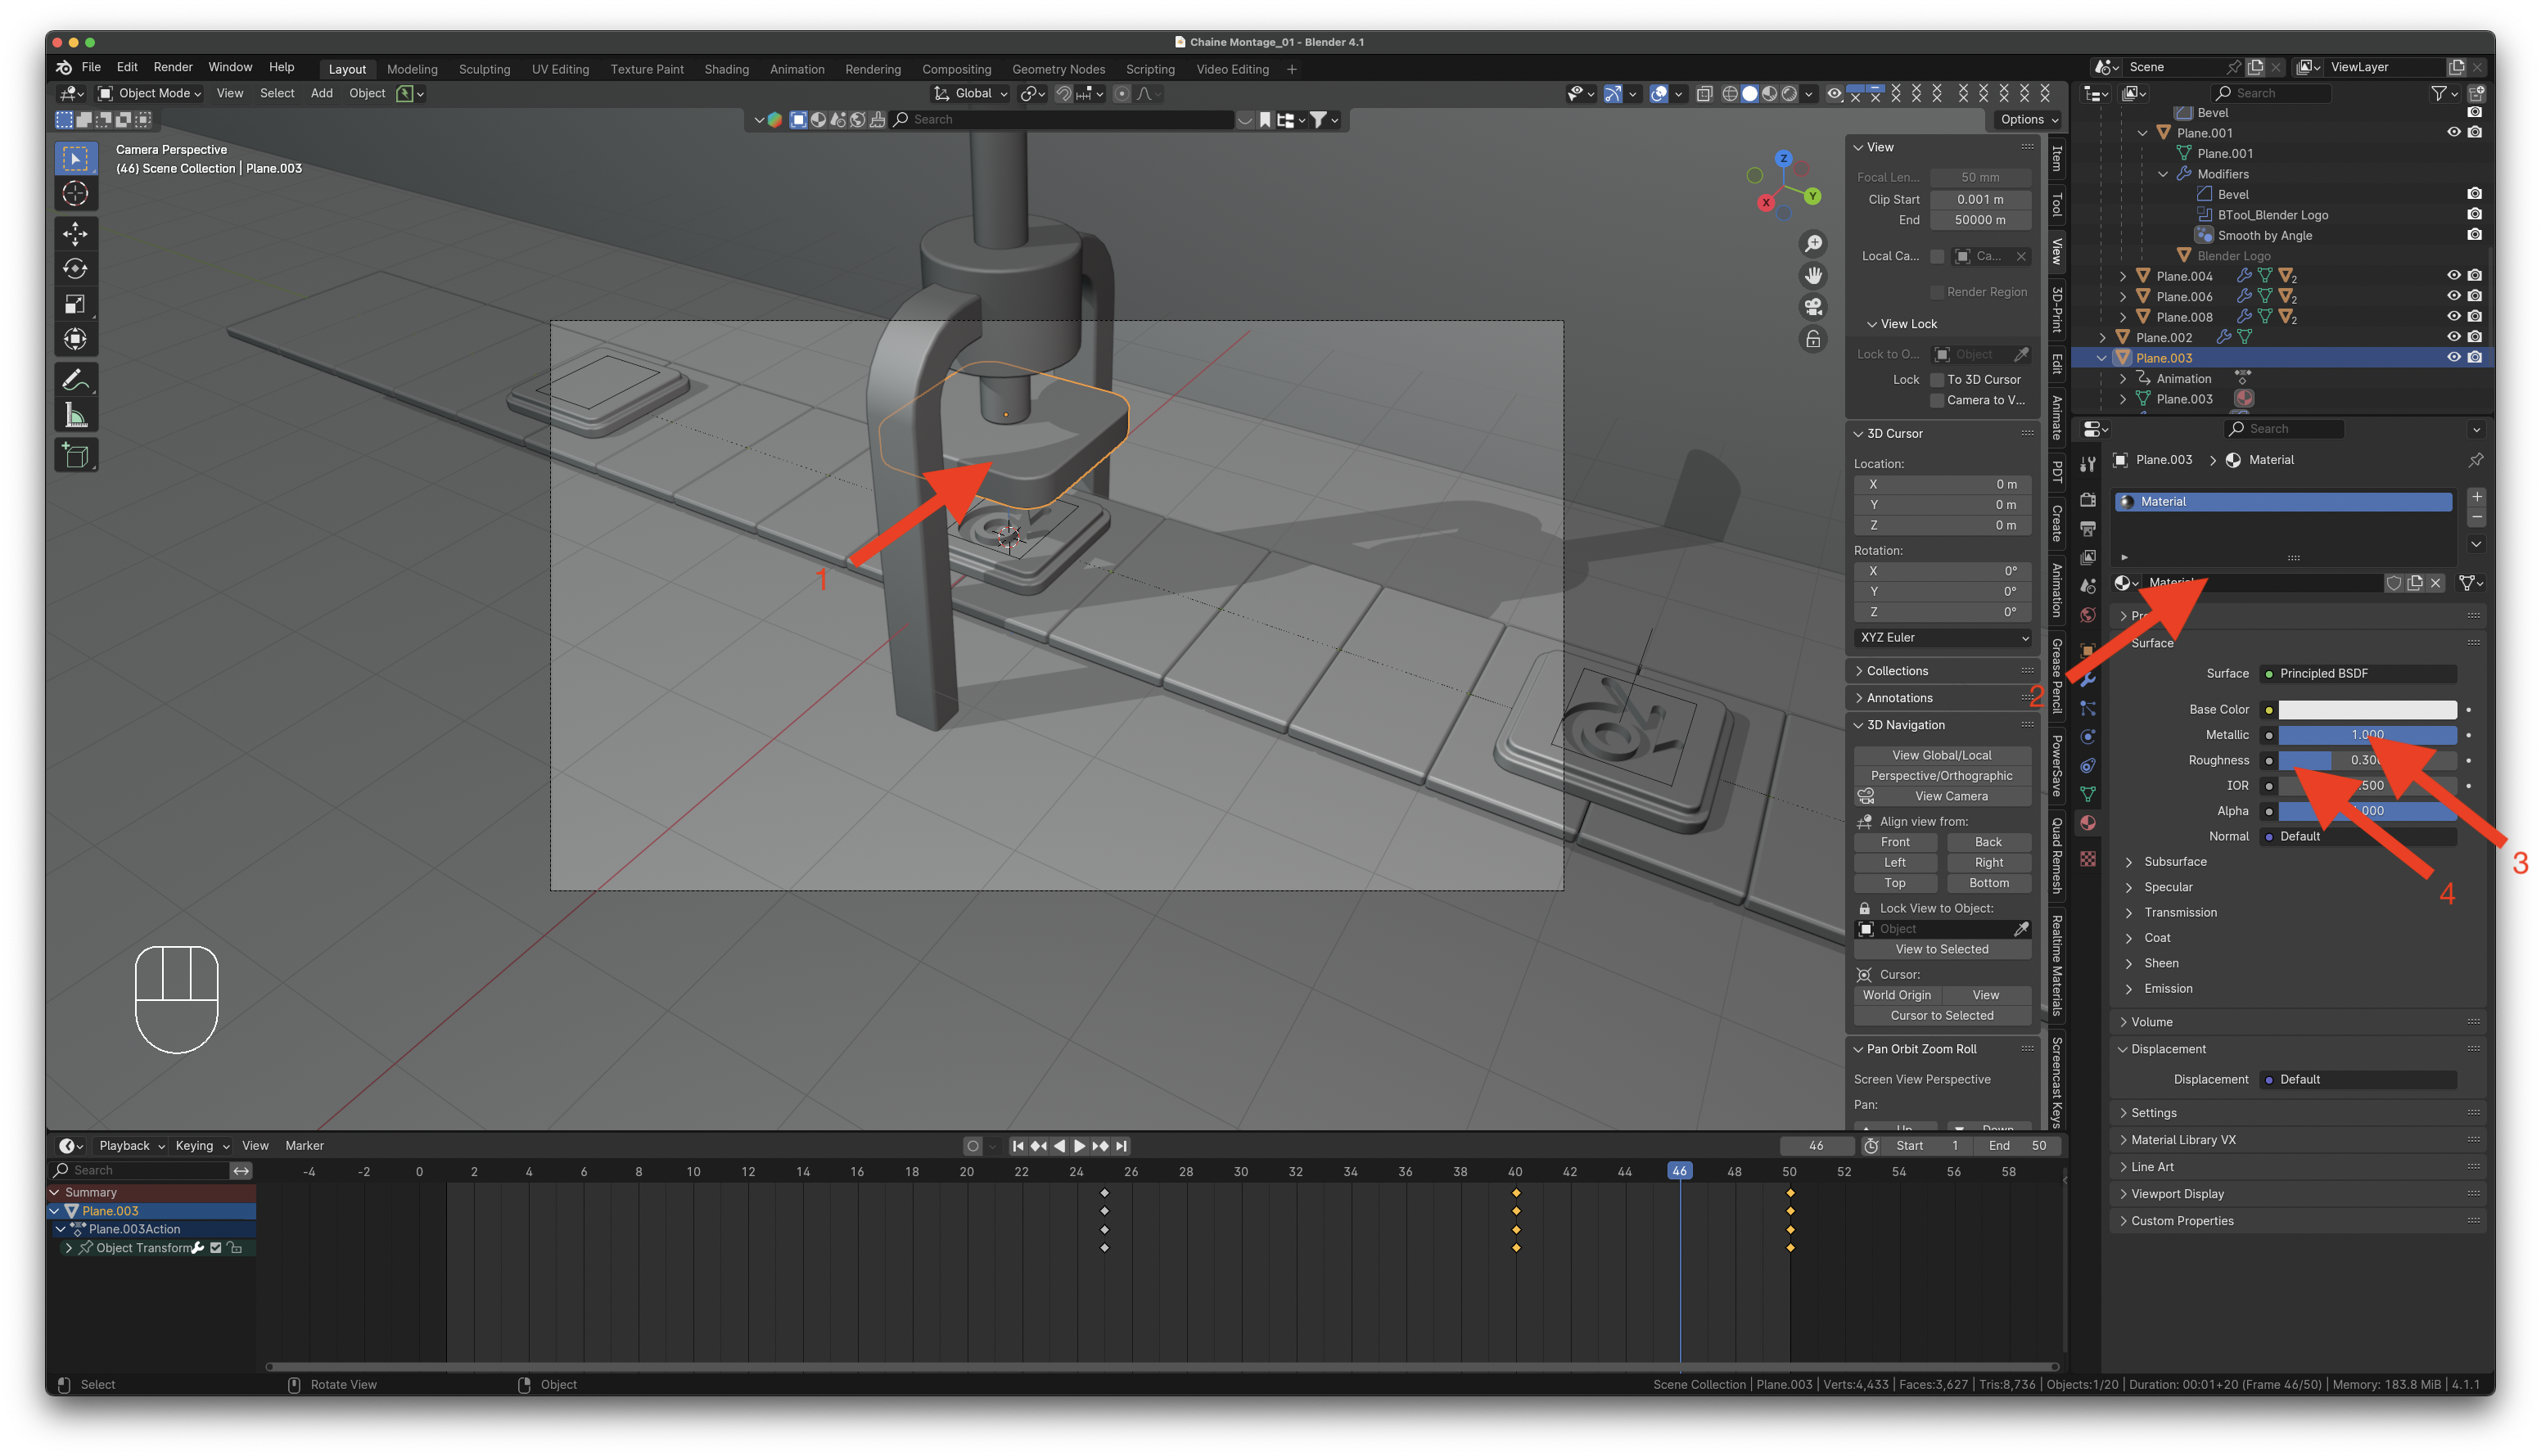
Task: Click the Cursor to Selected button
Action: click(x=1941, y=1016)
